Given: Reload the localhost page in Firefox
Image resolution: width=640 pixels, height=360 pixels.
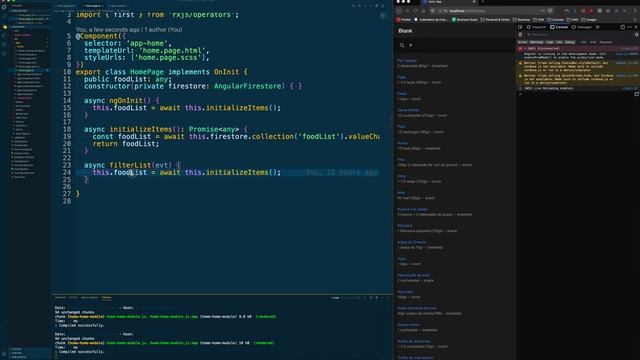Looking at the screenshot, I should point(416,11).
